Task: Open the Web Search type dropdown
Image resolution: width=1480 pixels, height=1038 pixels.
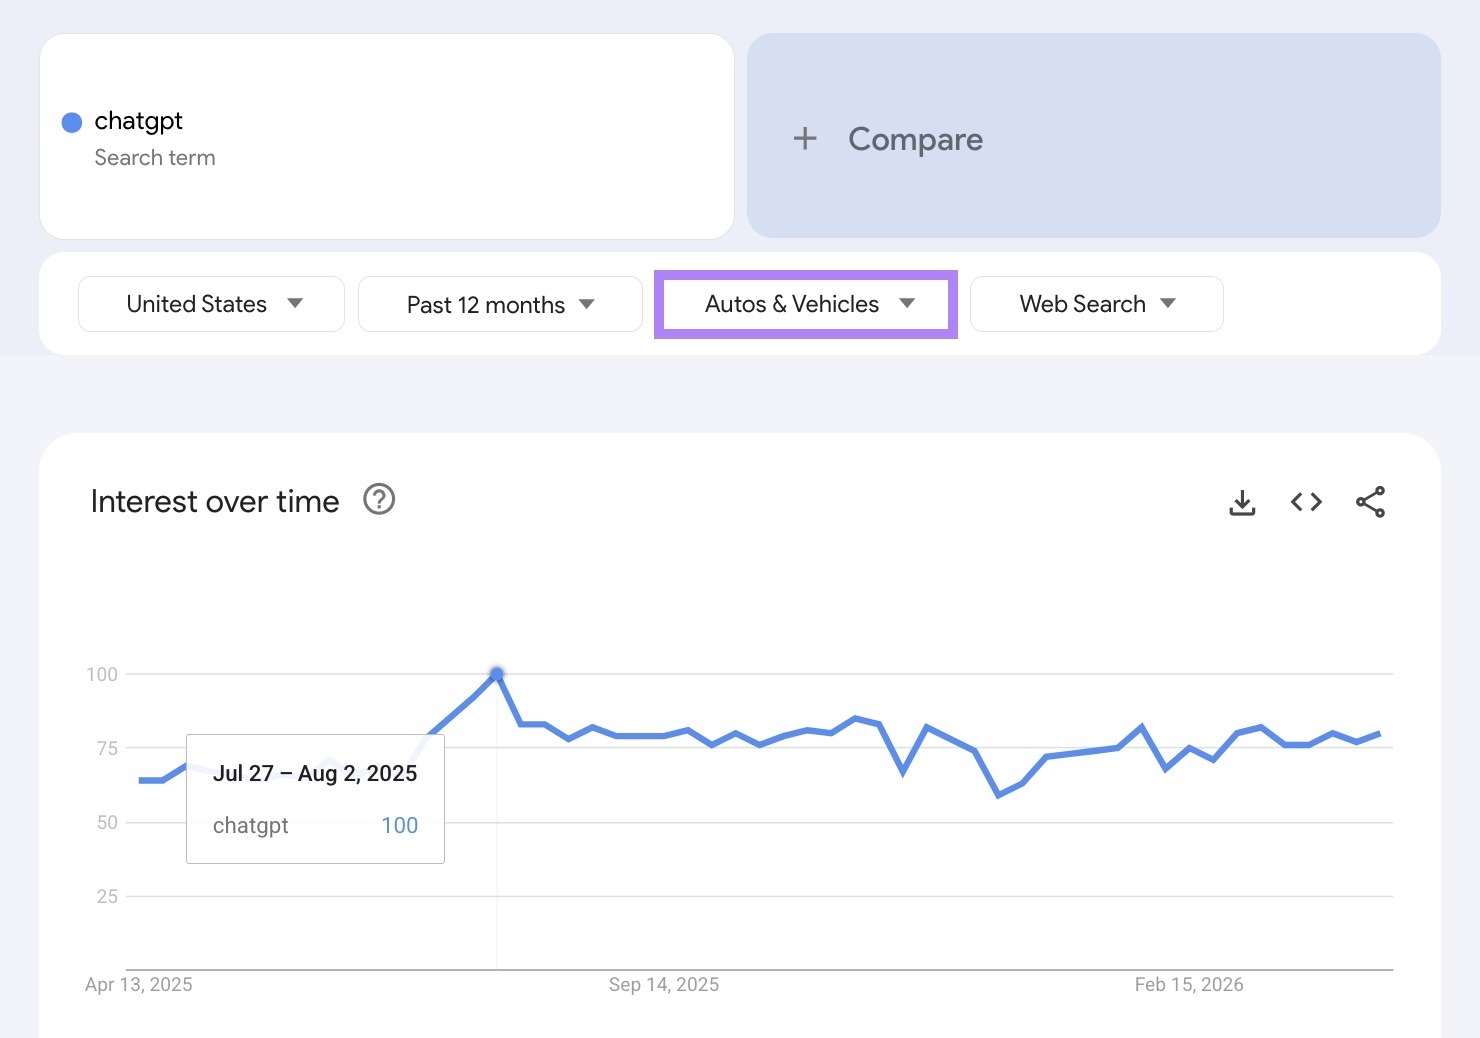Action: pyautogui.click(x=1096, y=304)
